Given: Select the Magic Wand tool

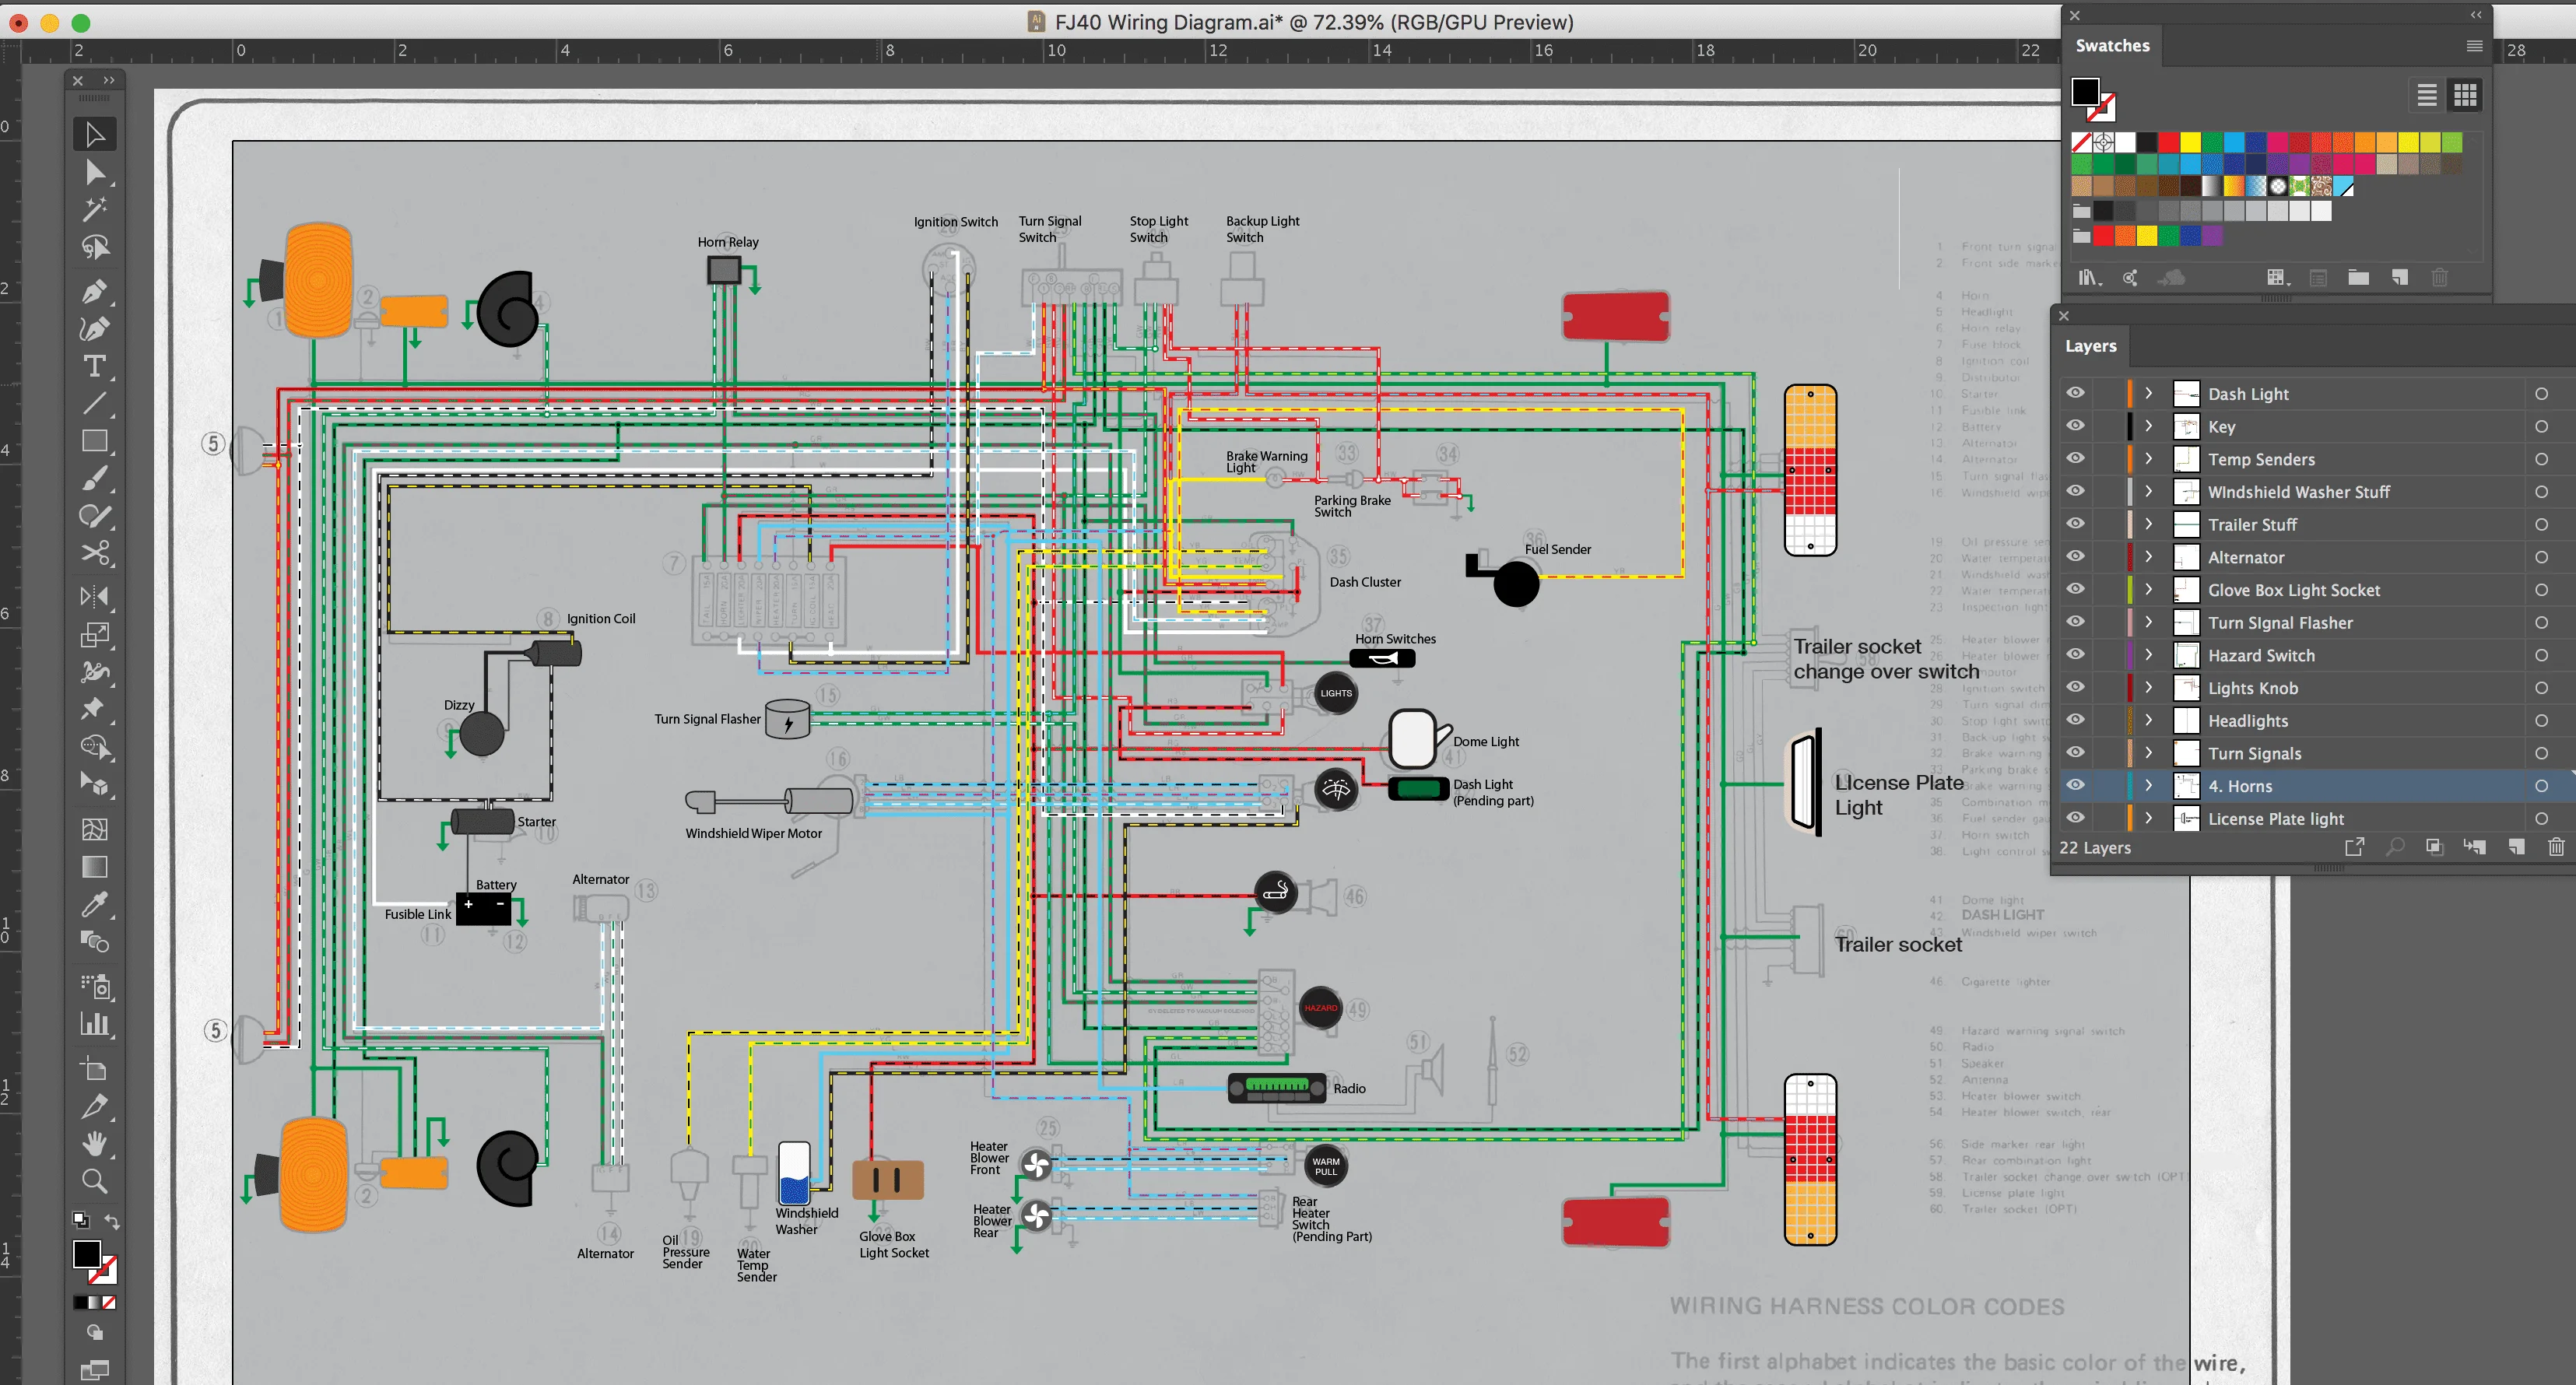Looking at the screenshot, I should [94, 209].
